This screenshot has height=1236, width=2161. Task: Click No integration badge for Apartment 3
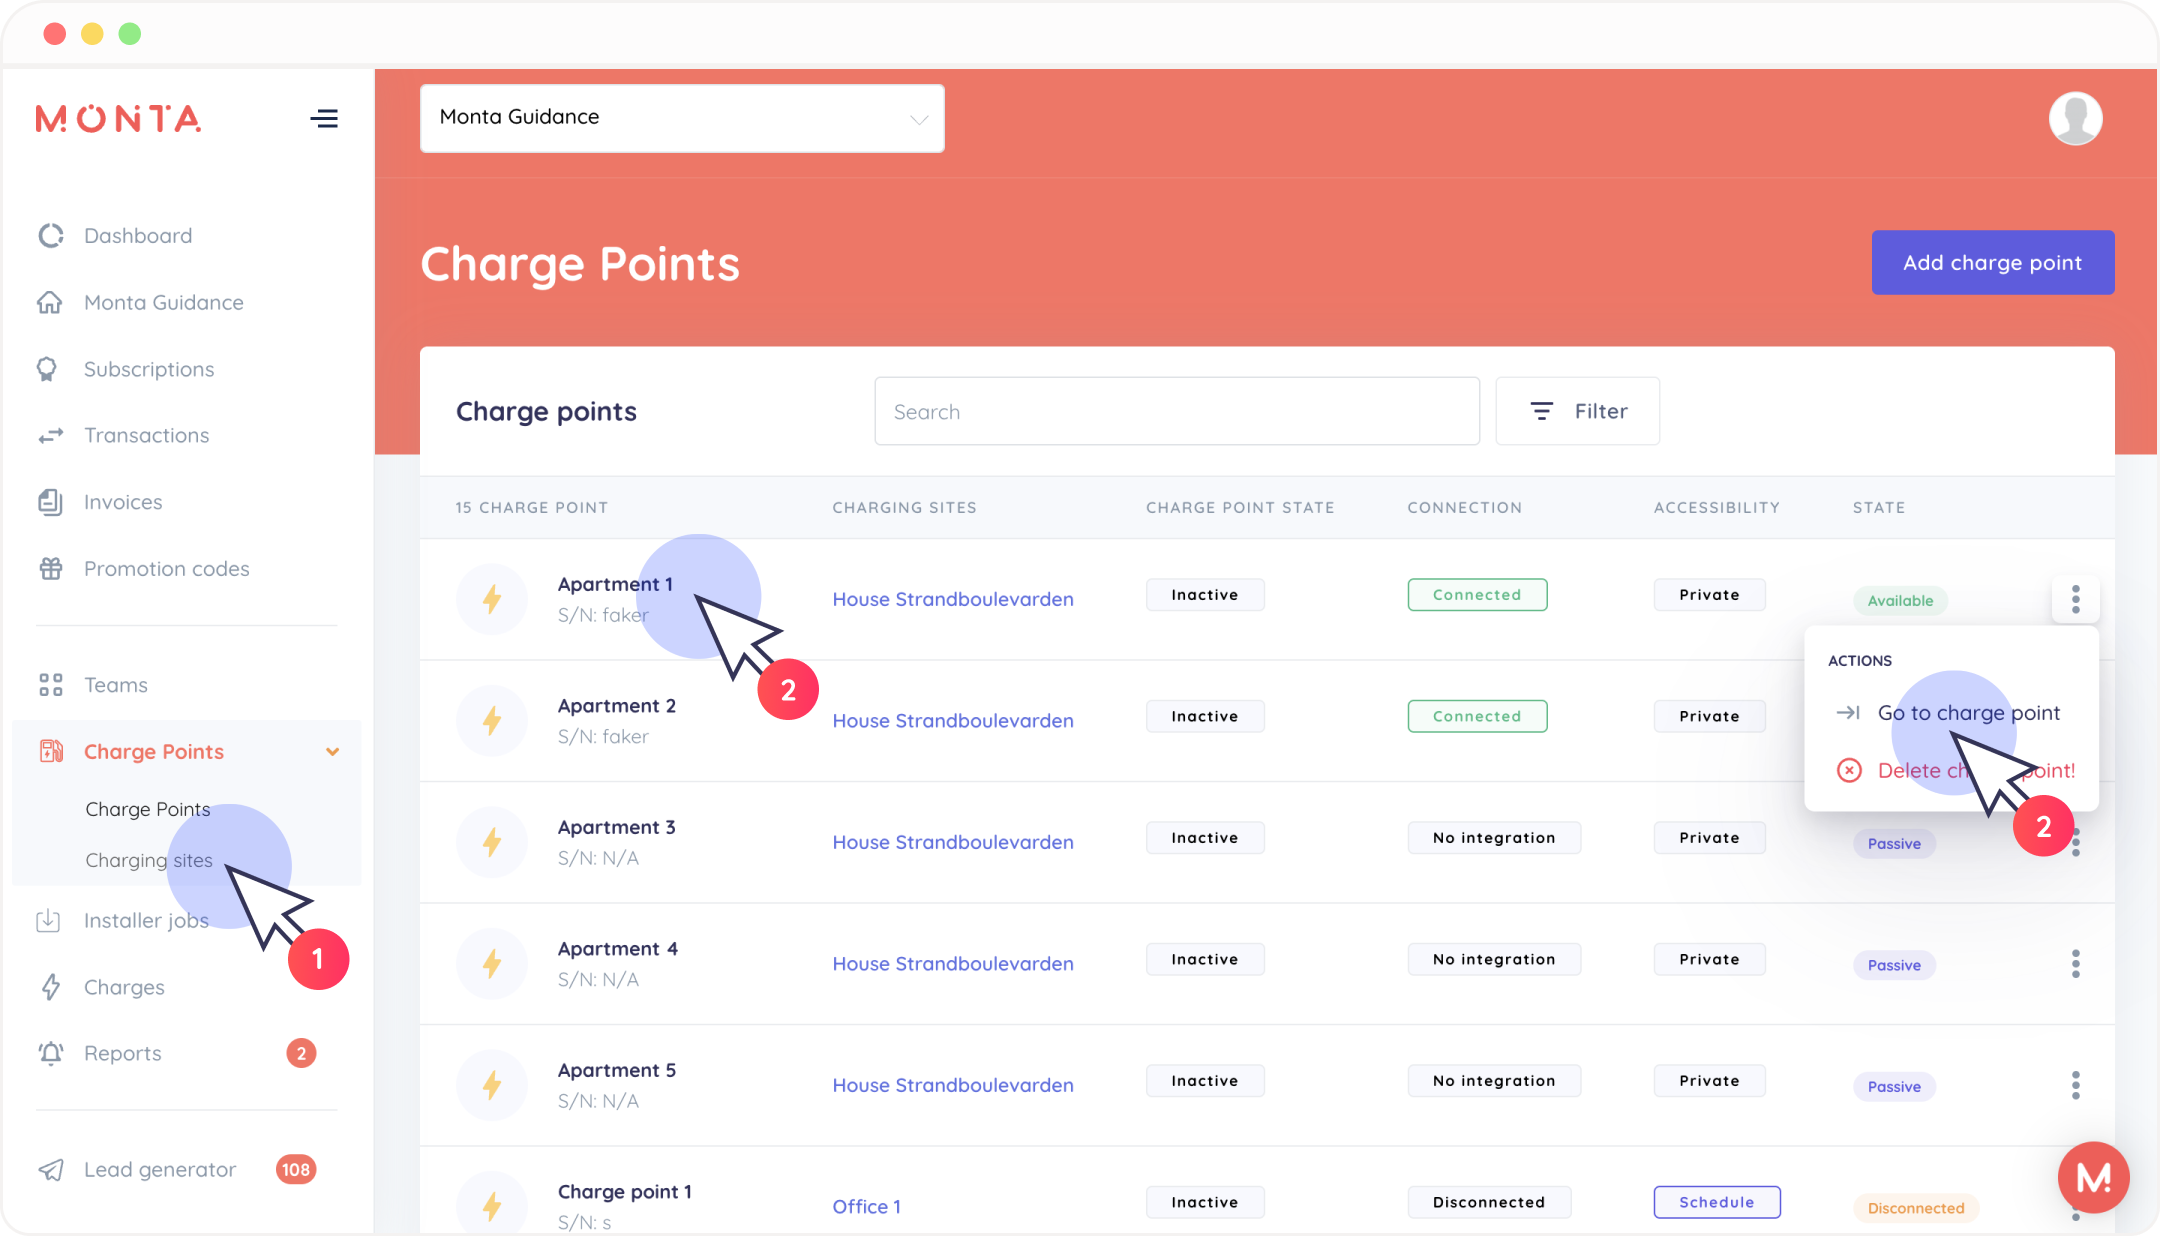[1494, 838]
